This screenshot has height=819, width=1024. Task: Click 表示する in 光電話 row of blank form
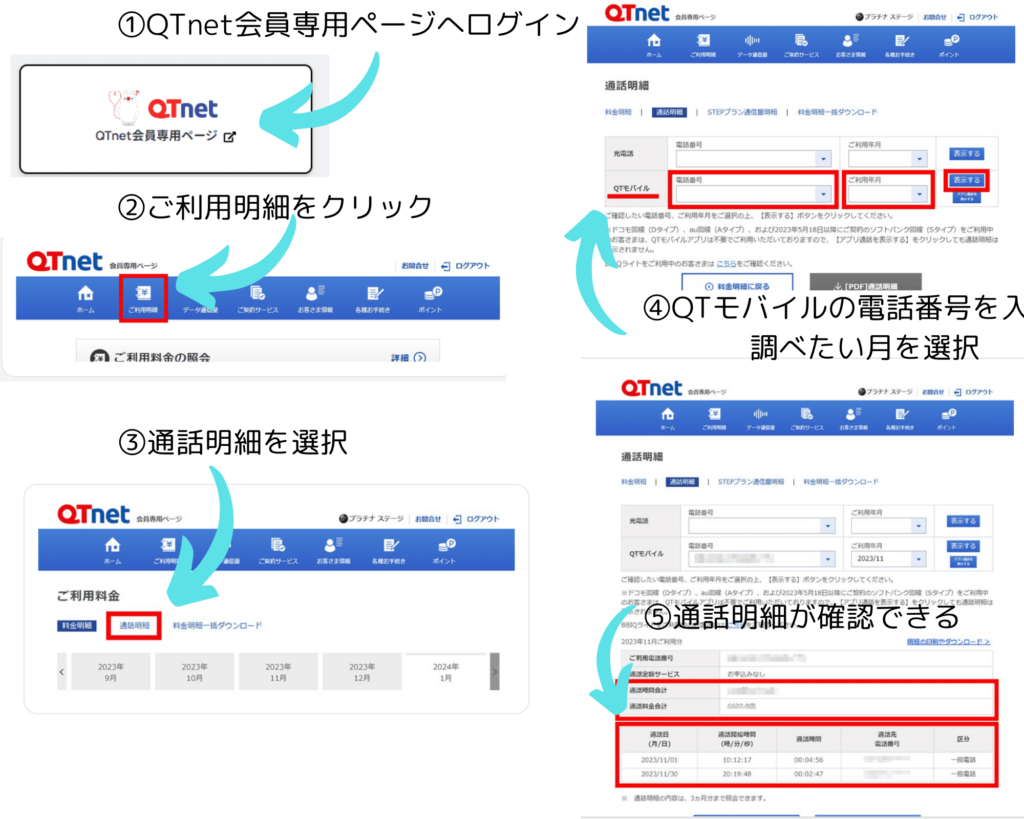(967, 153)
